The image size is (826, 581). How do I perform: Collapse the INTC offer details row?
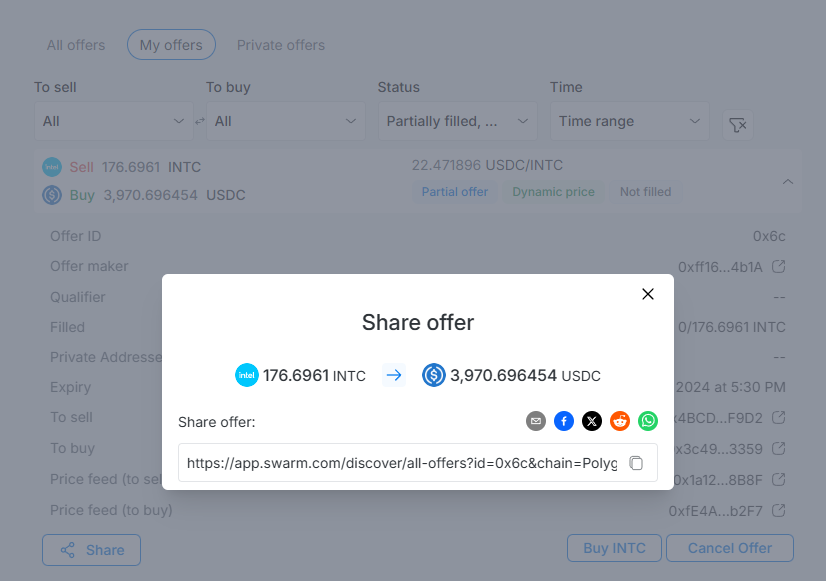[x=787, y=181]
